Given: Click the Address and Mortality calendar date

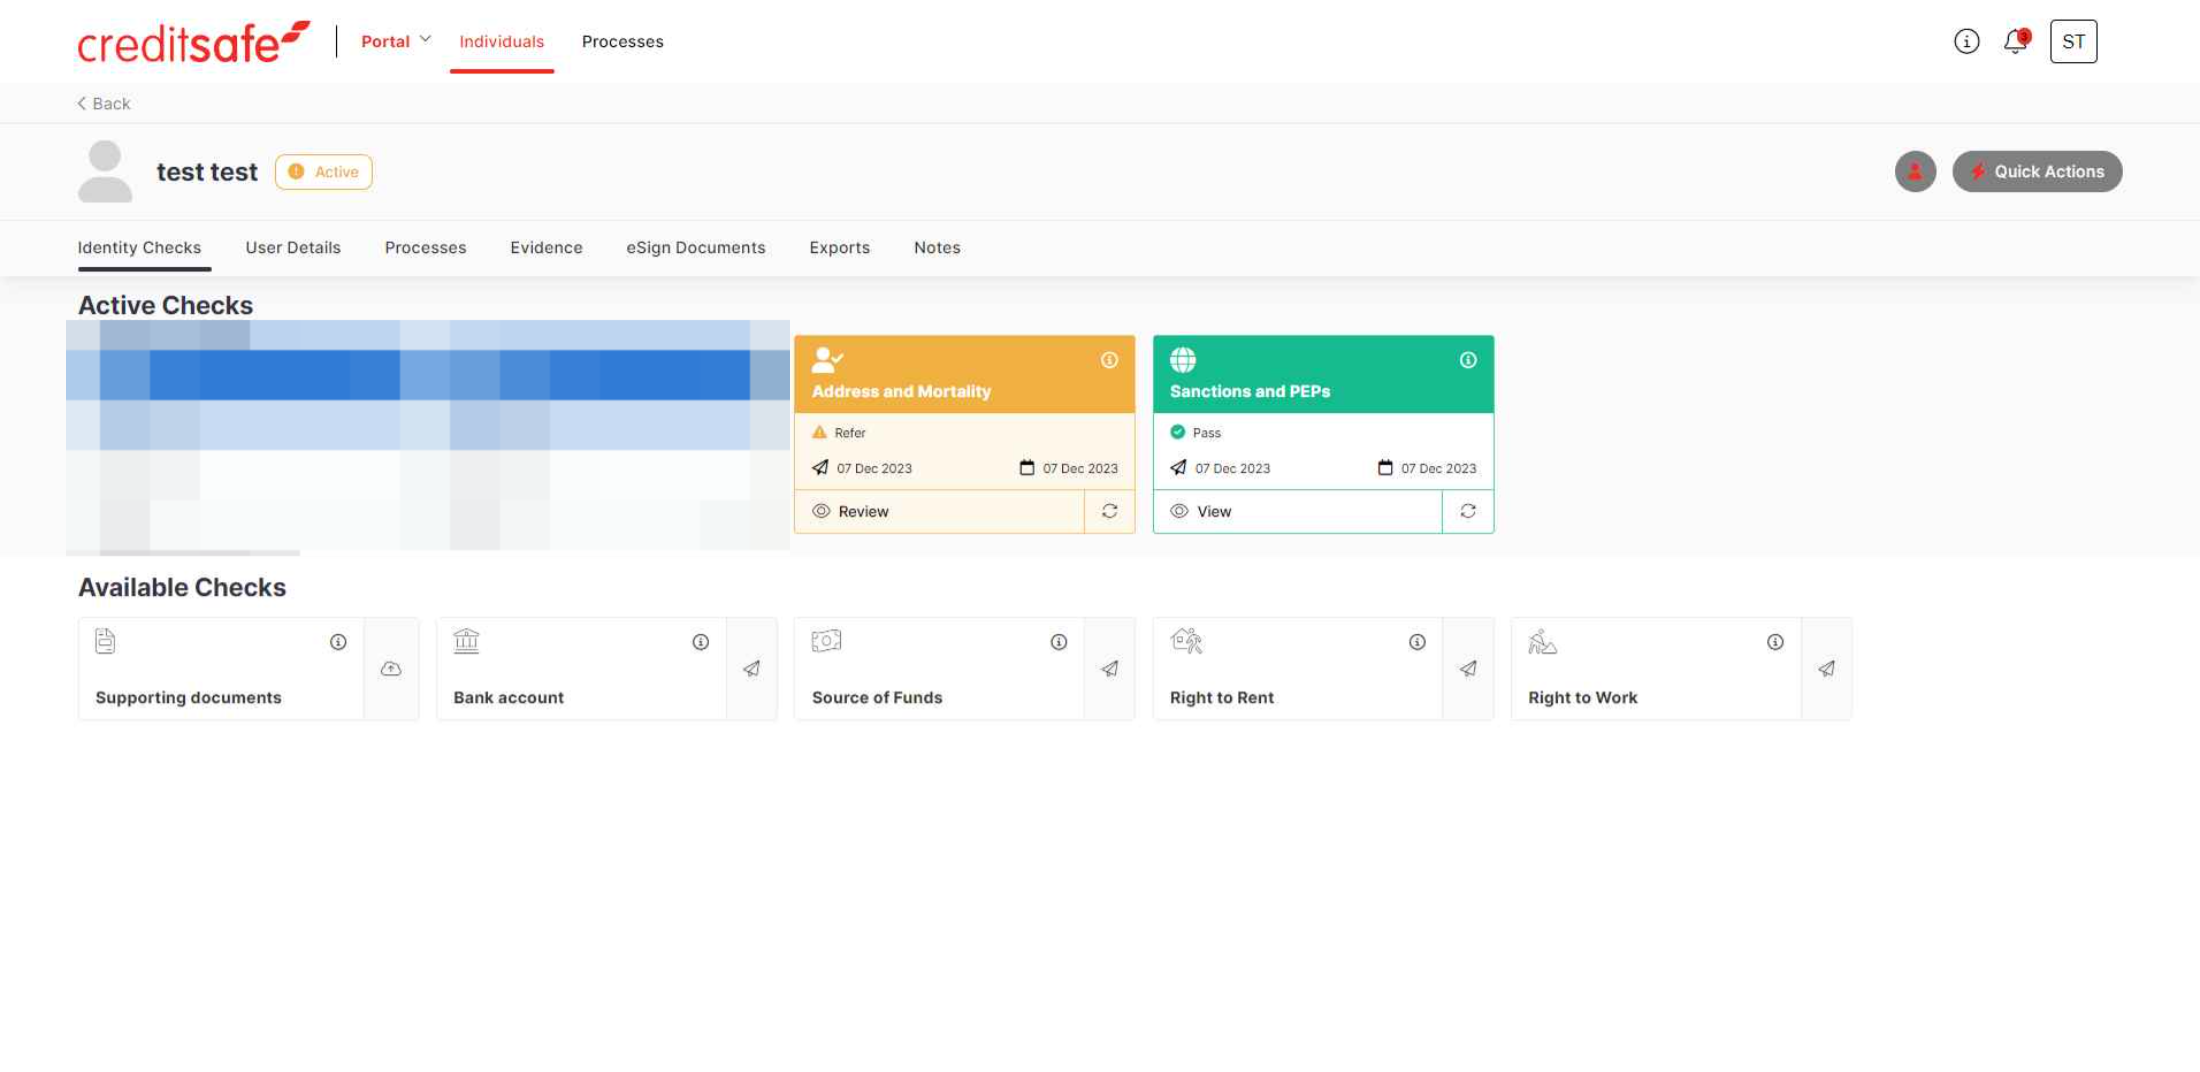Looking at the screenshot, I should 1068,468.
